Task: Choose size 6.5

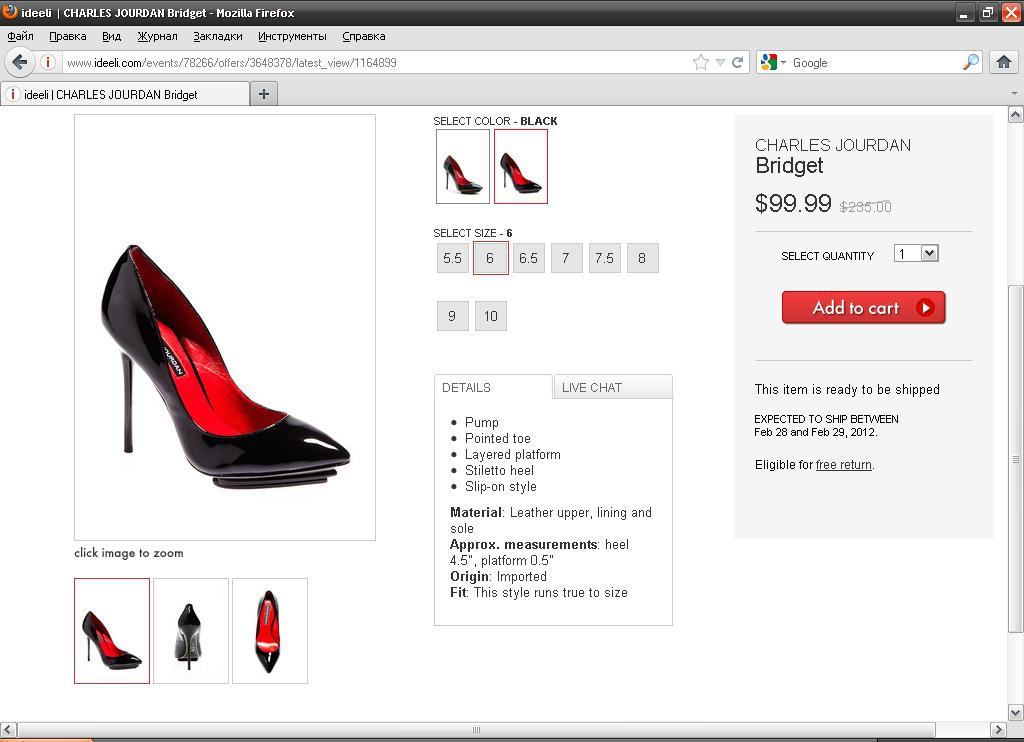Action: (528, 258)
